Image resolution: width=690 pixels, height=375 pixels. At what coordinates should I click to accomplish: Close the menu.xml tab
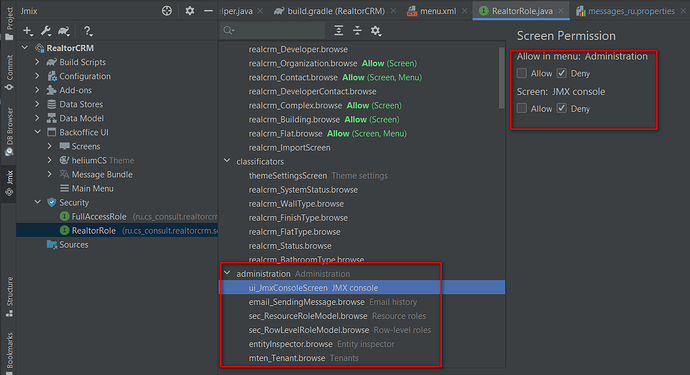tap(465, 11)
